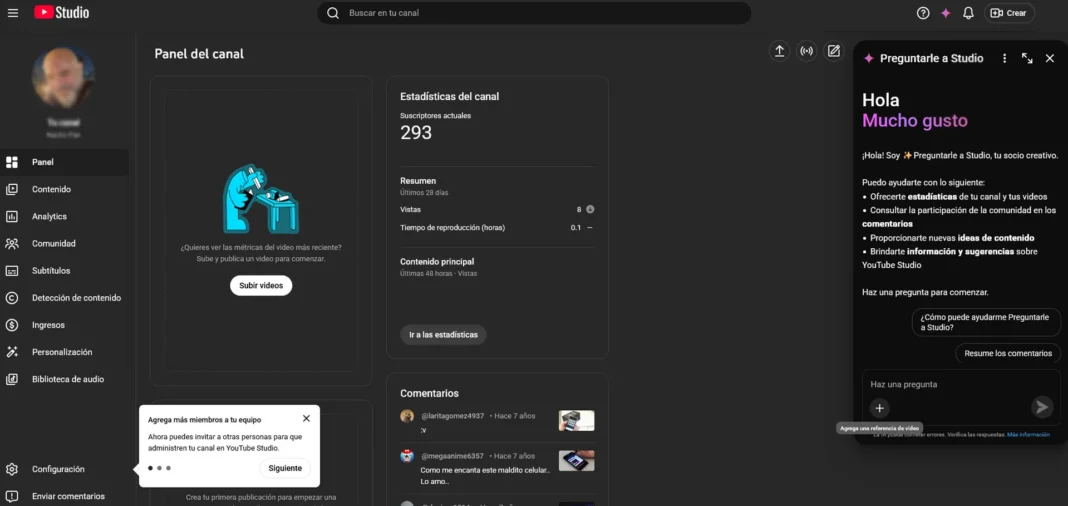Click the Vistas trend indicator icon
This screenshot has height=506, width=1068.
point(590,209)
